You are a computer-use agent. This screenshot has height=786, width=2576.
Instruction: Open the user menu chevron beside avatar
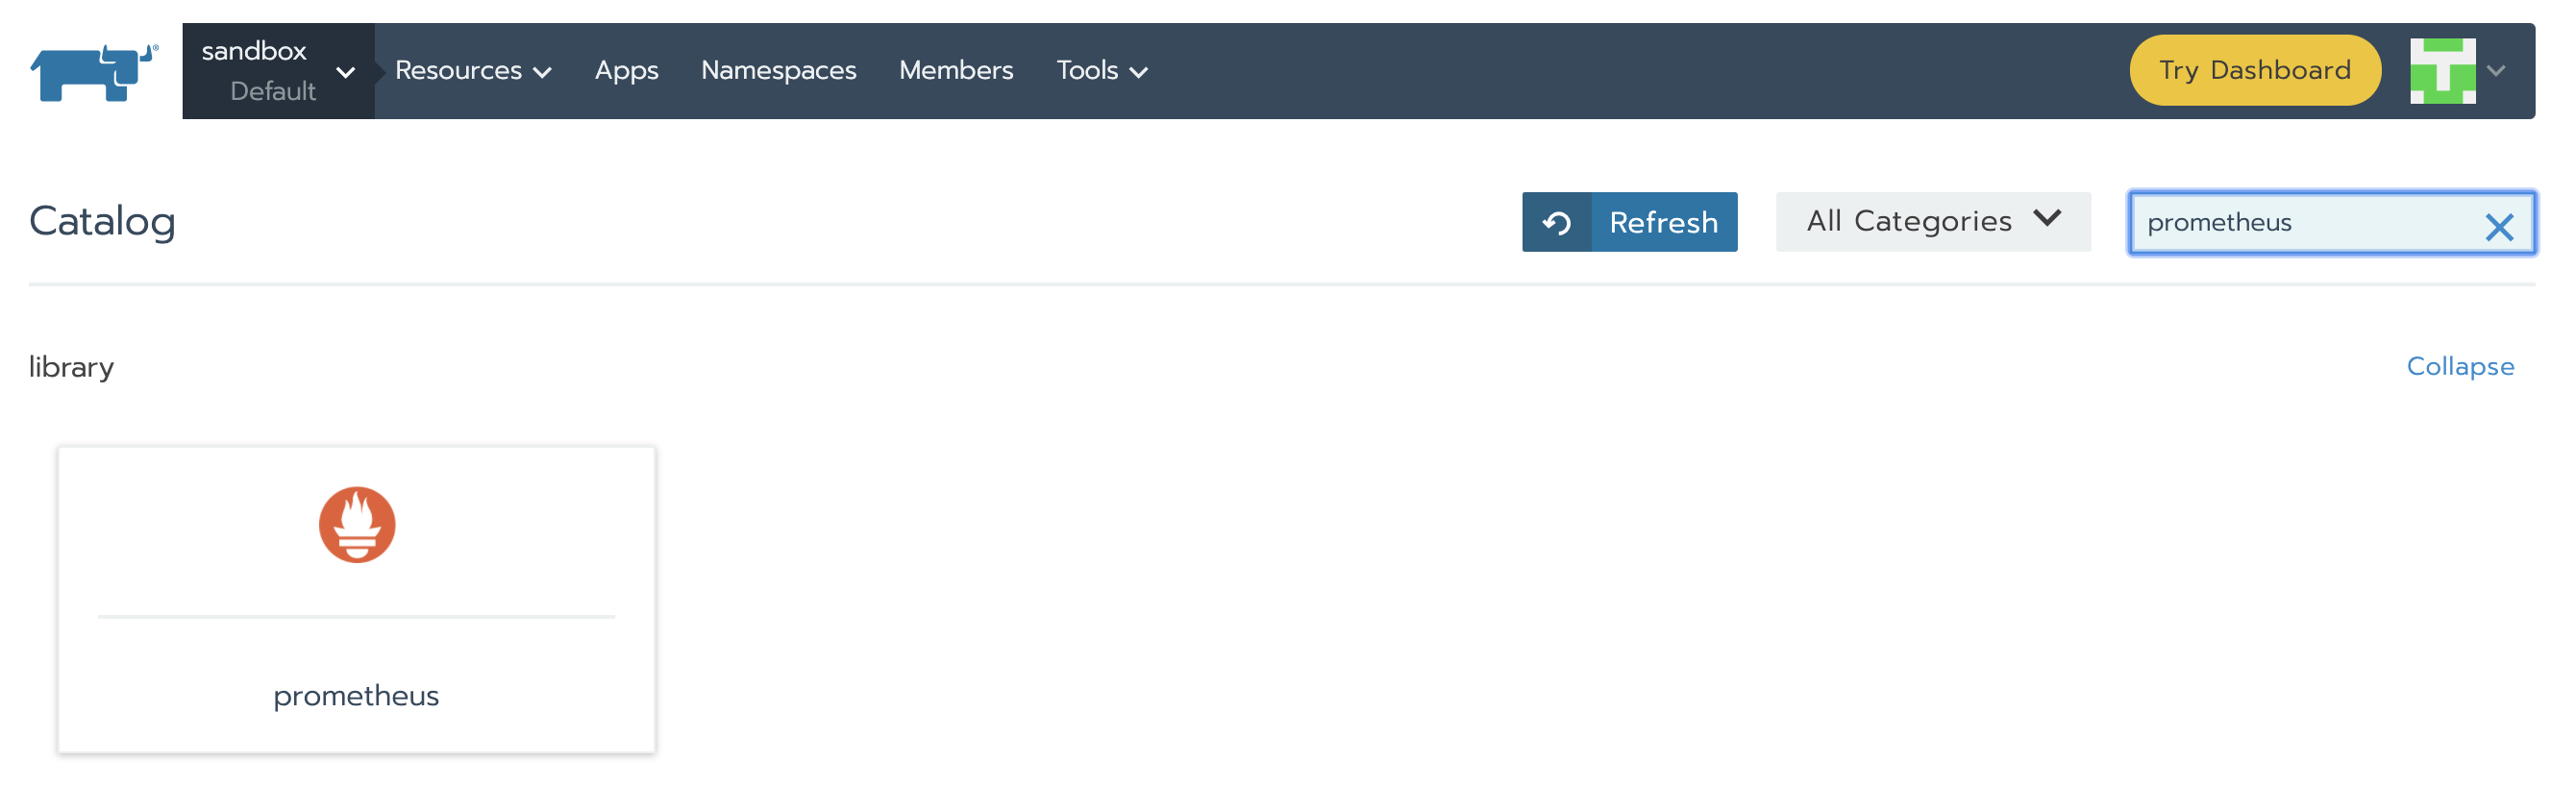pos(2495,71)
